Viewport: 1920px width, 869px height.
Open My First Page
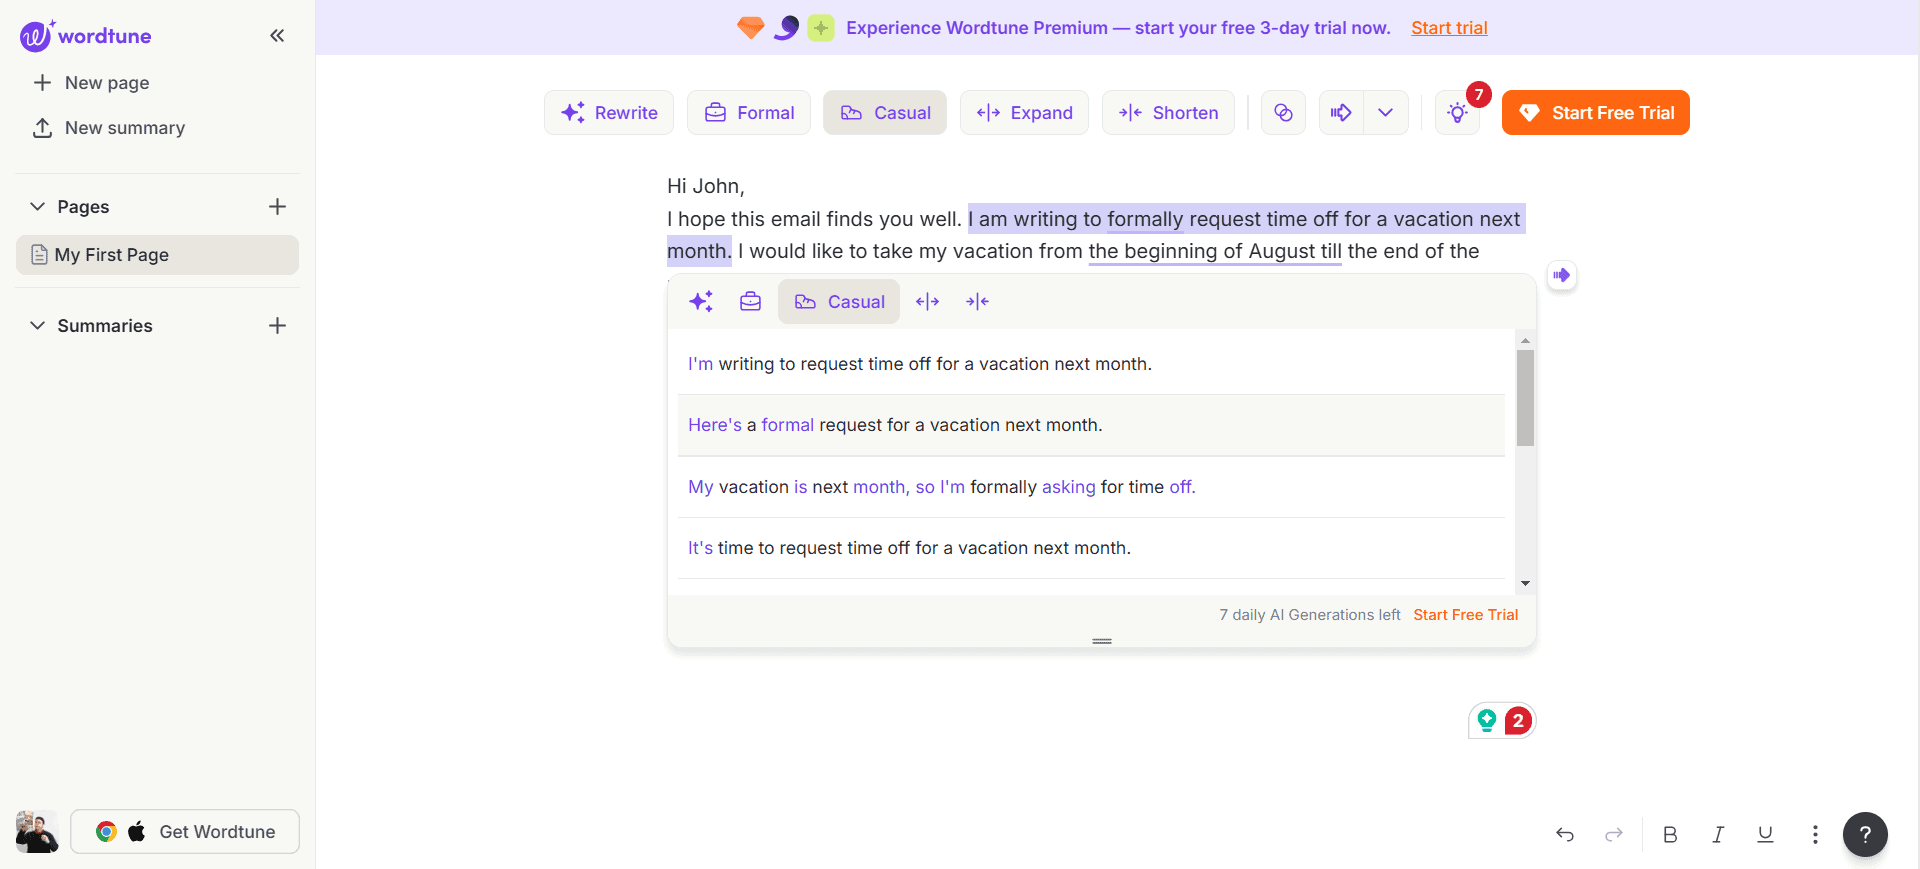[x=157, y=255]
